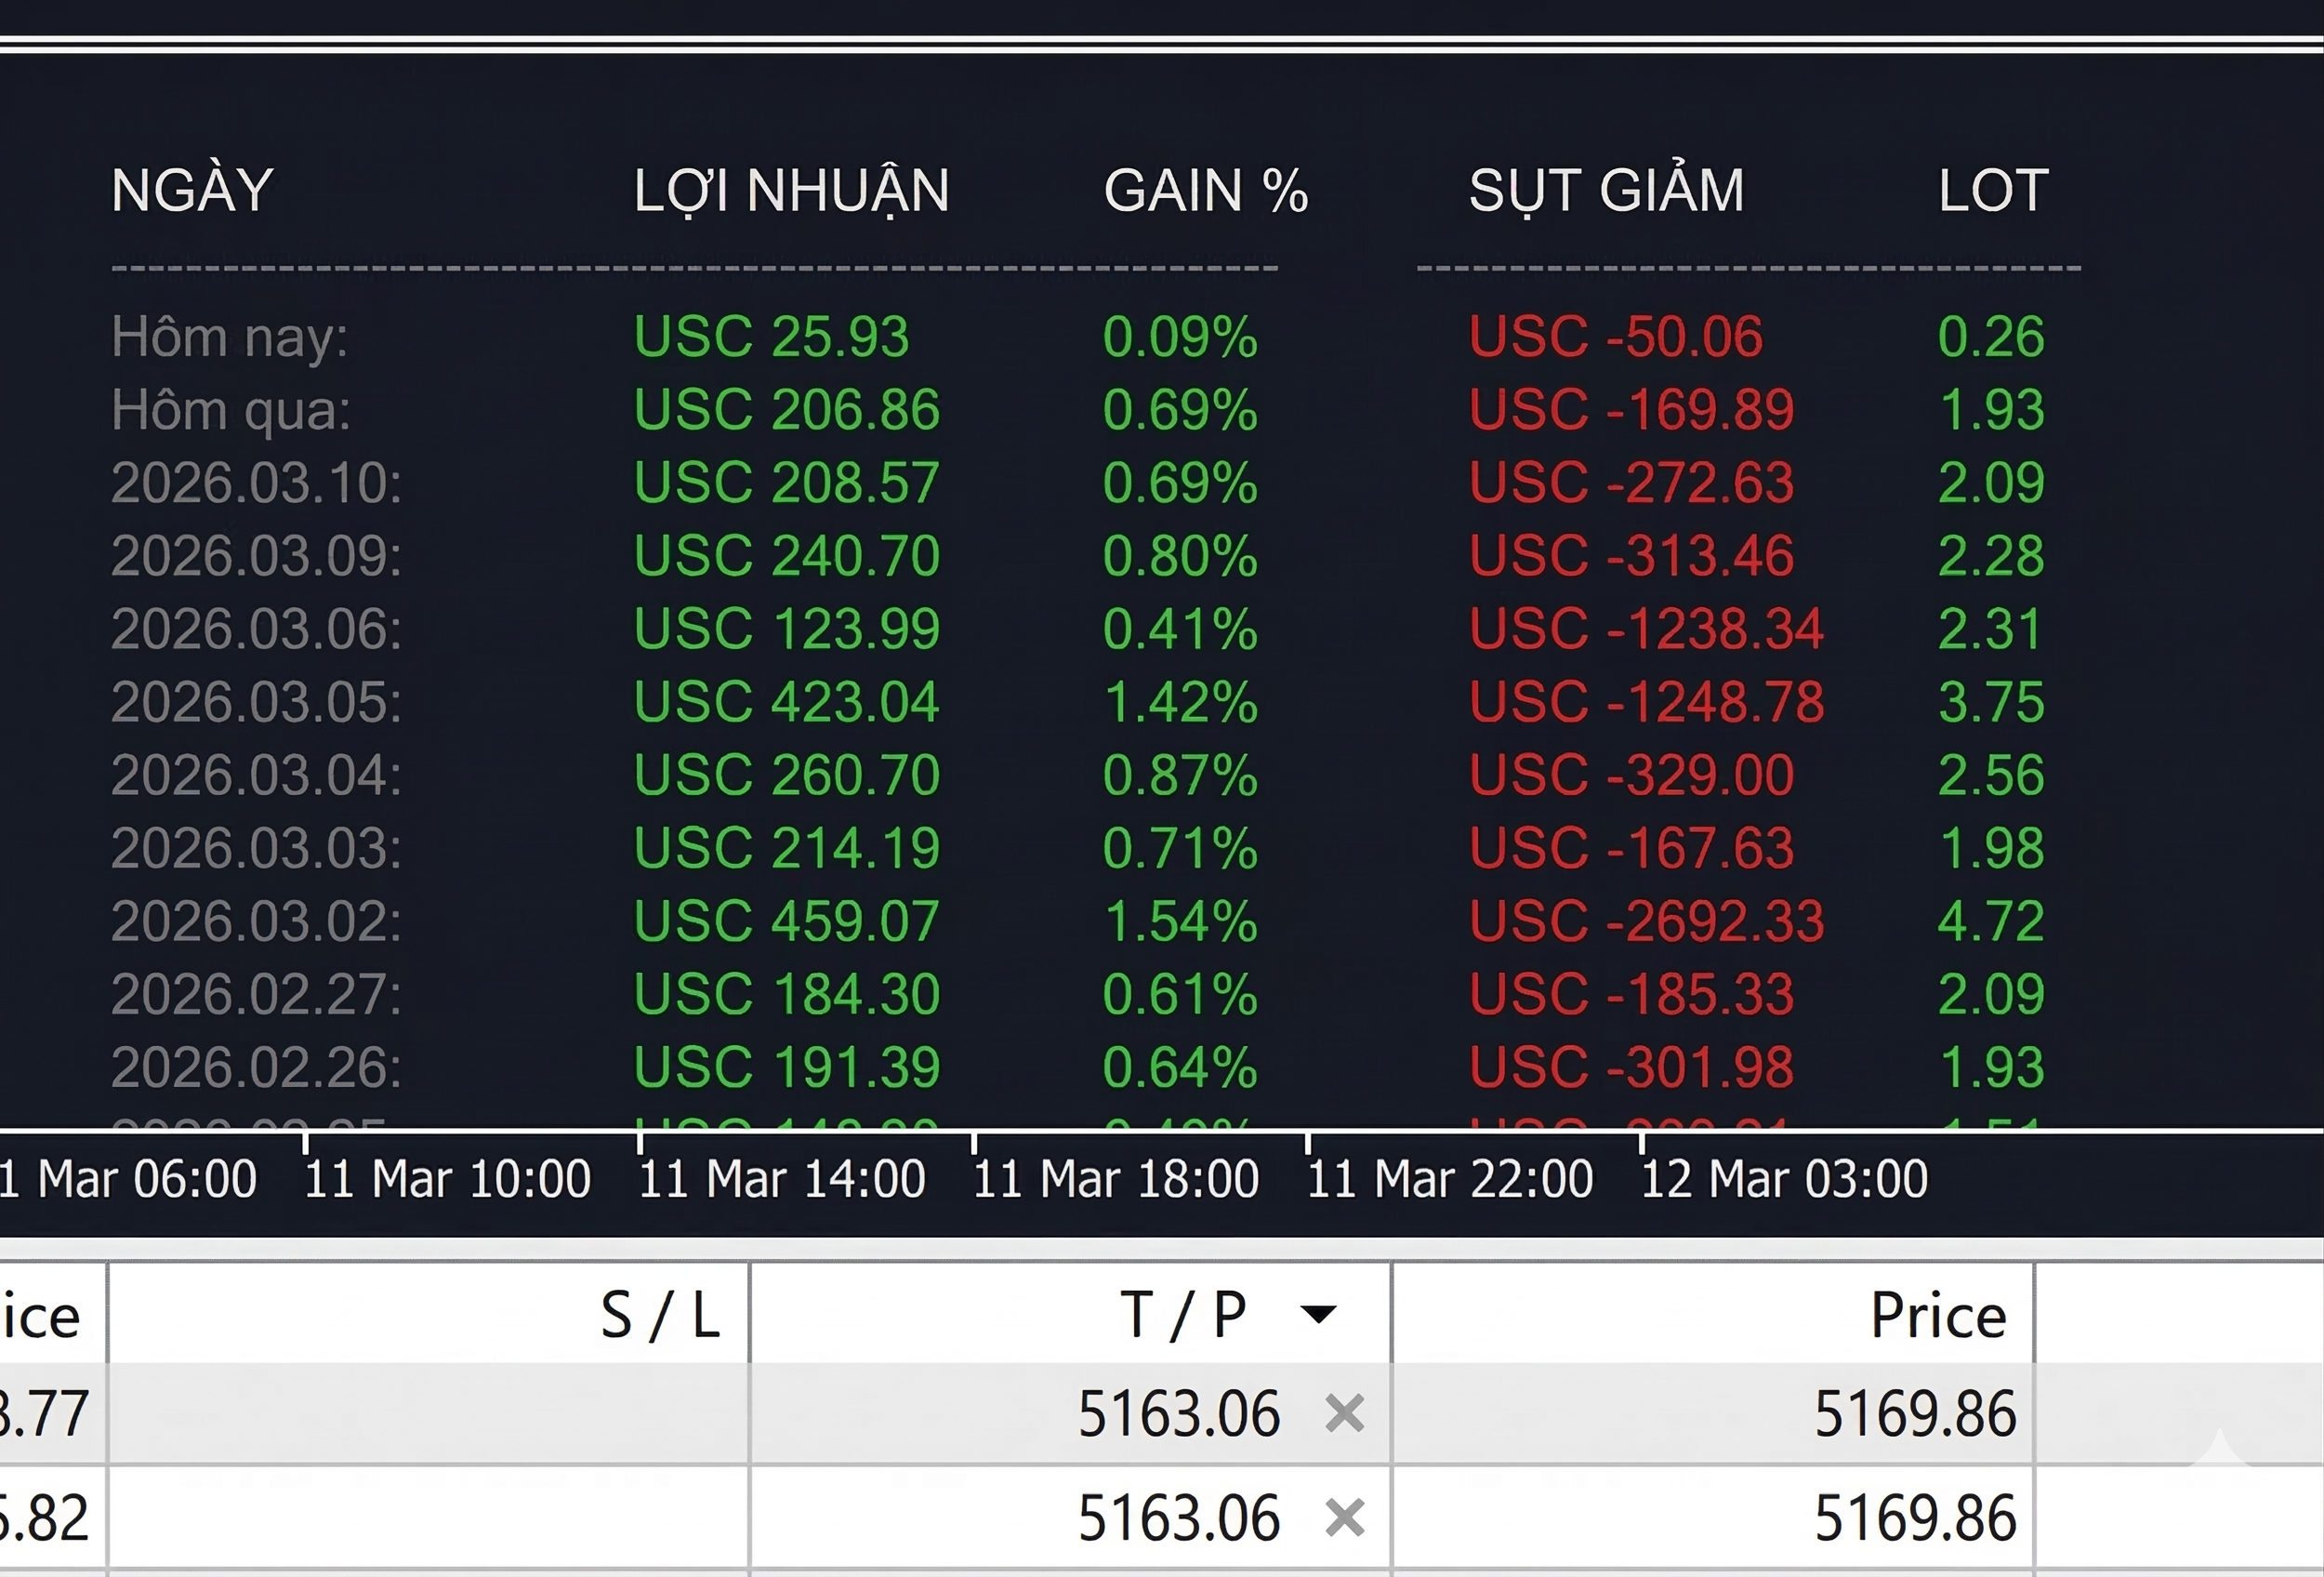Select the Hôm nay row label
2324x1577 pixels.
(230, 337)
